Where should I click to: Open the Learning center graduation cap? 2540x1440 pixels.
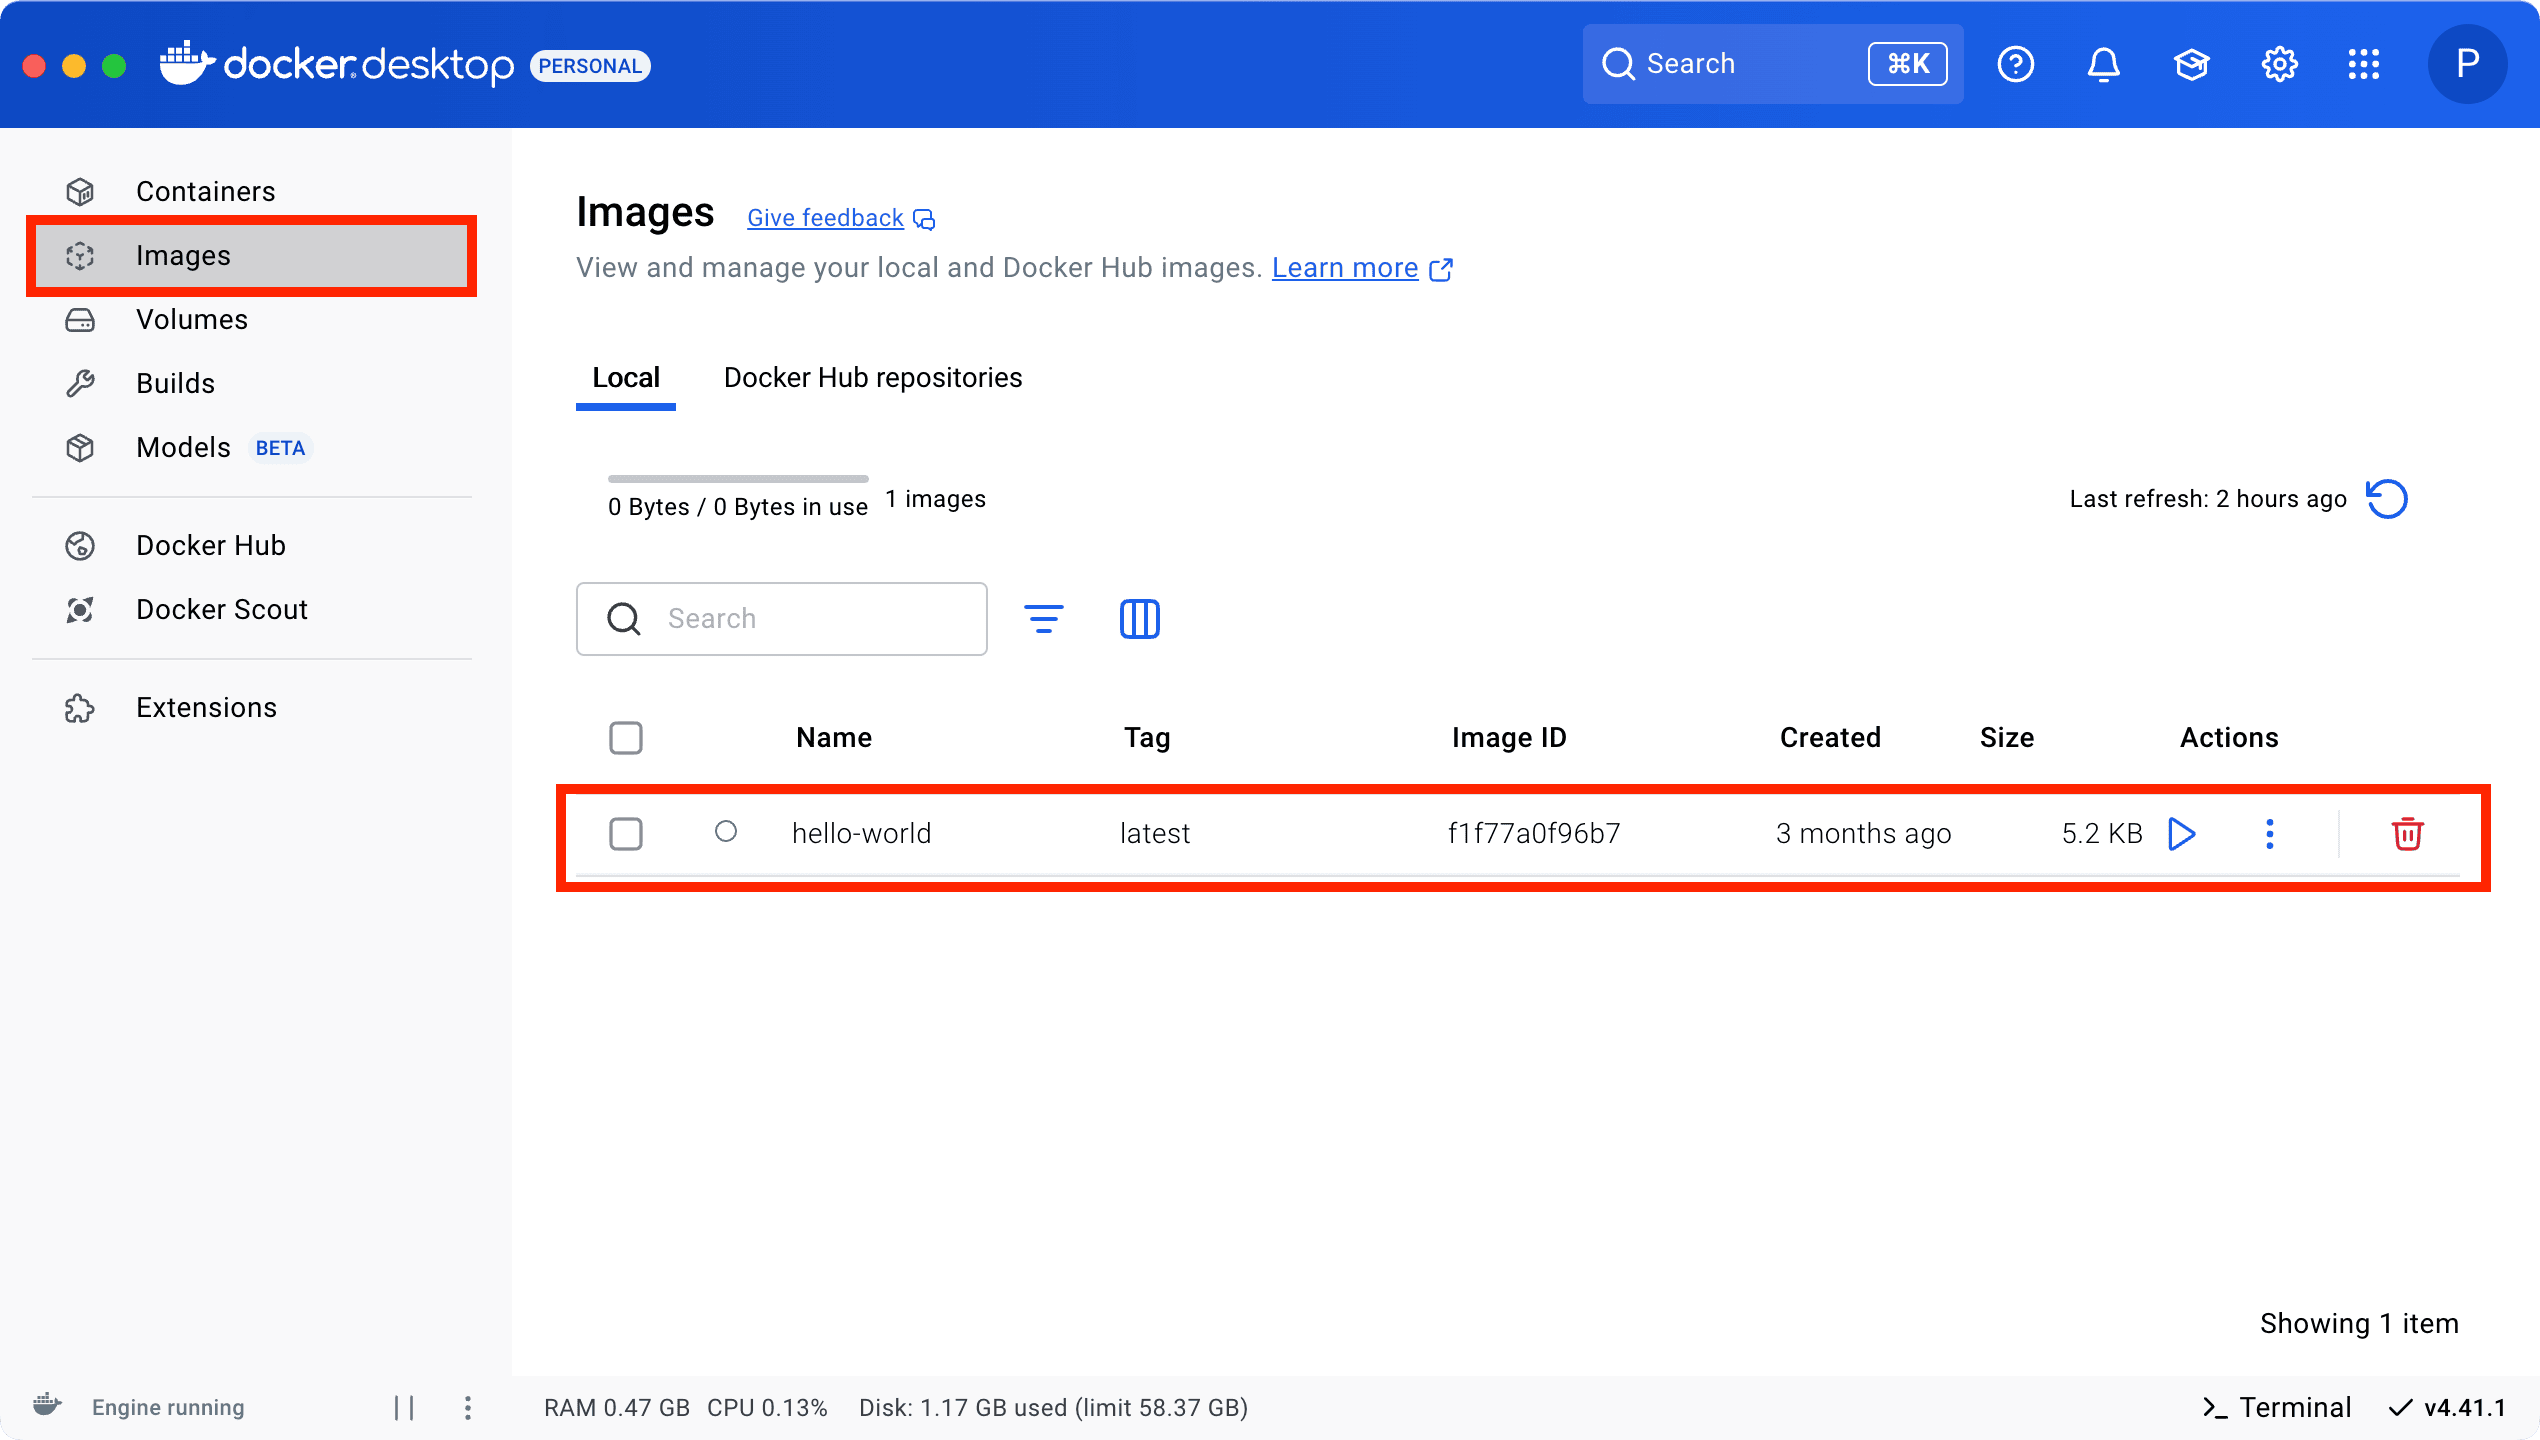pos(2191,64)
